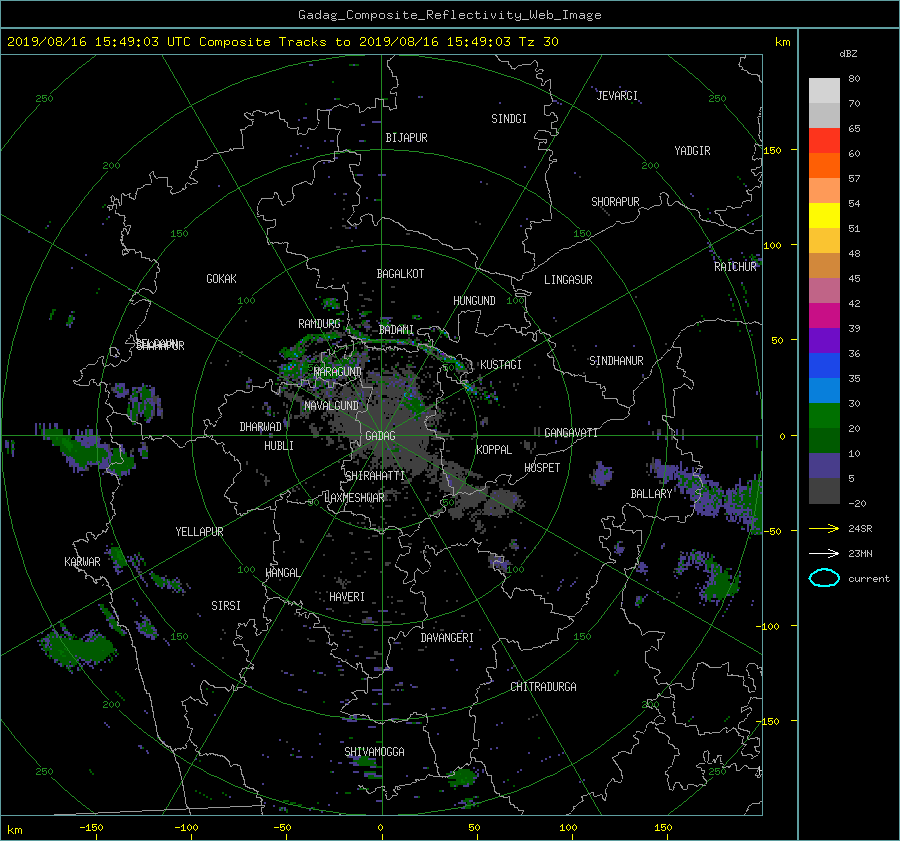Click the cyan current-track ellipse icon

coord(824,578)
